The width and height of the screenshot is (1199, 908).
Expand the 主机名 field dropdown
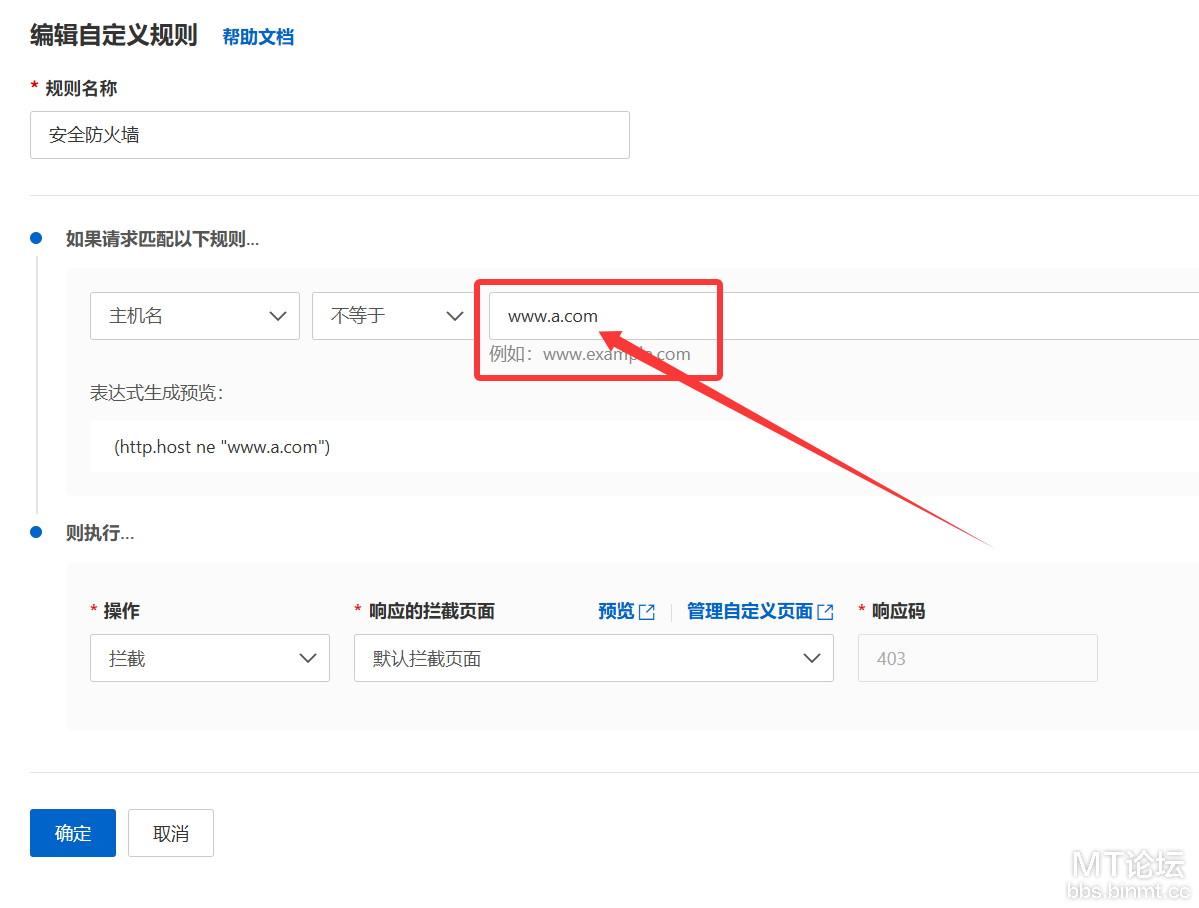click(194, 316)
